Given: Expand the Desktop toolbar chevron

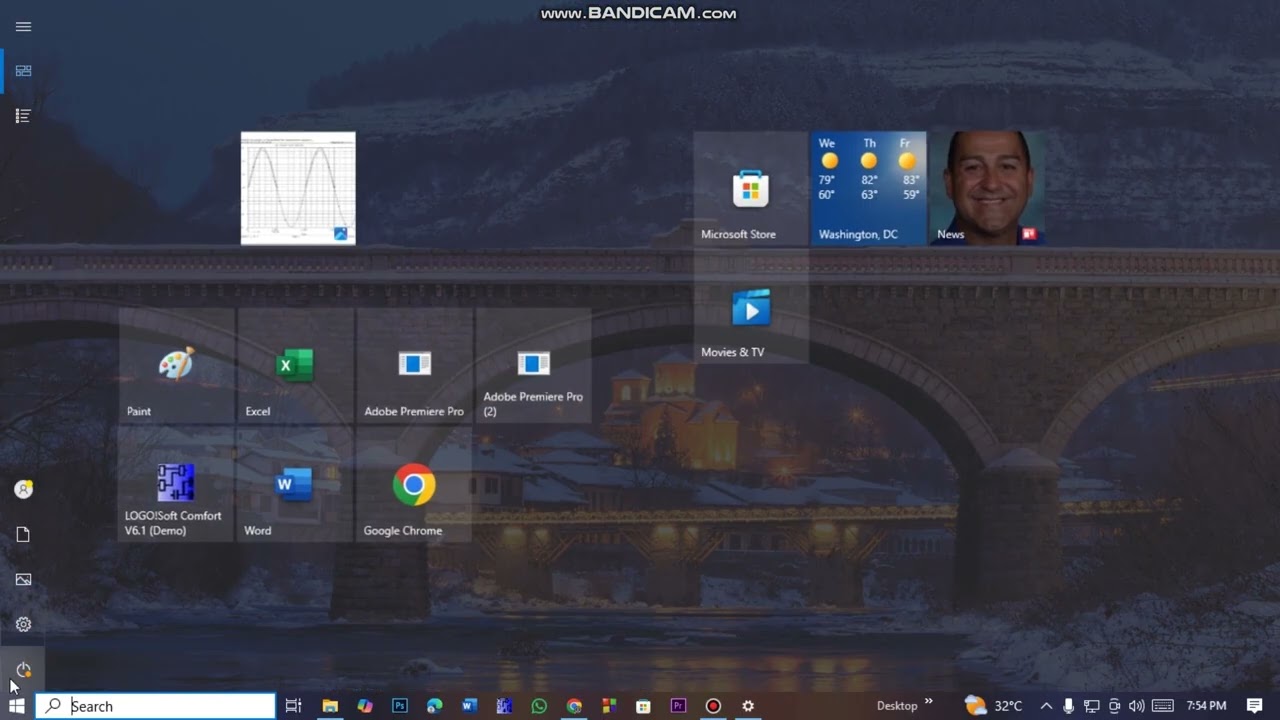Looking at the screenshot, I should point(928,702).
